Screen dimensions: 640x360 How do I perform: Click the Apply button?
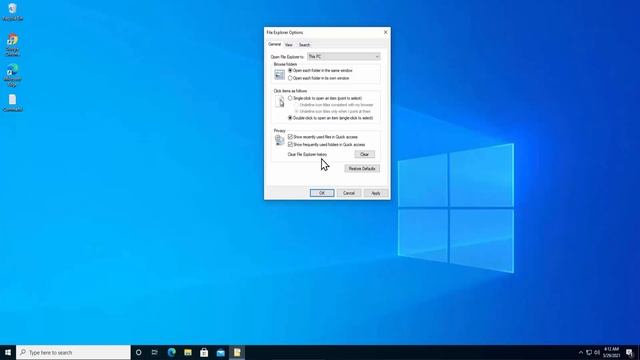click(x=376, y=193)
